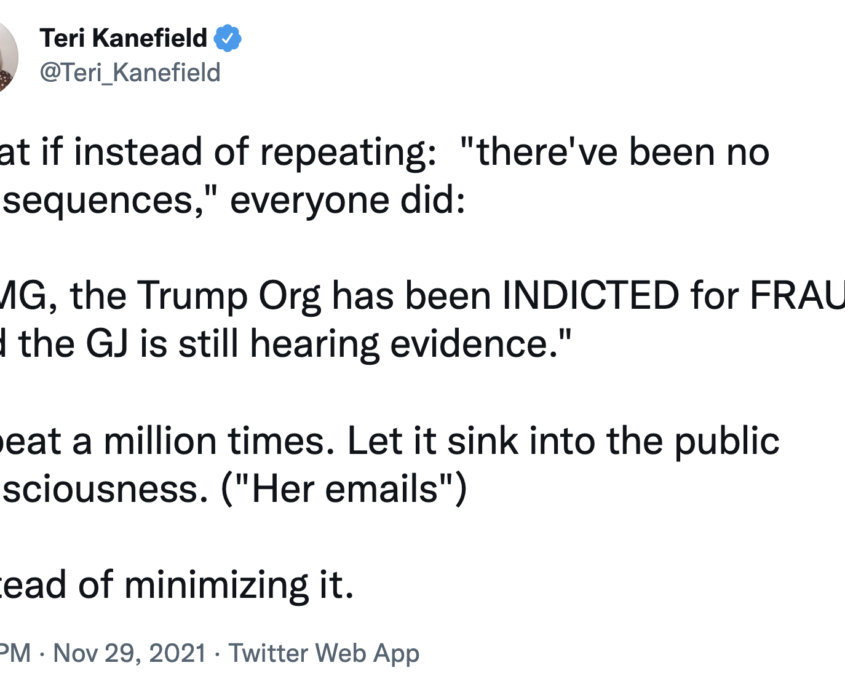This screenshot has height=684, width=845.
Task: Click the Twitter Web App source label
Action: point(324,653)
